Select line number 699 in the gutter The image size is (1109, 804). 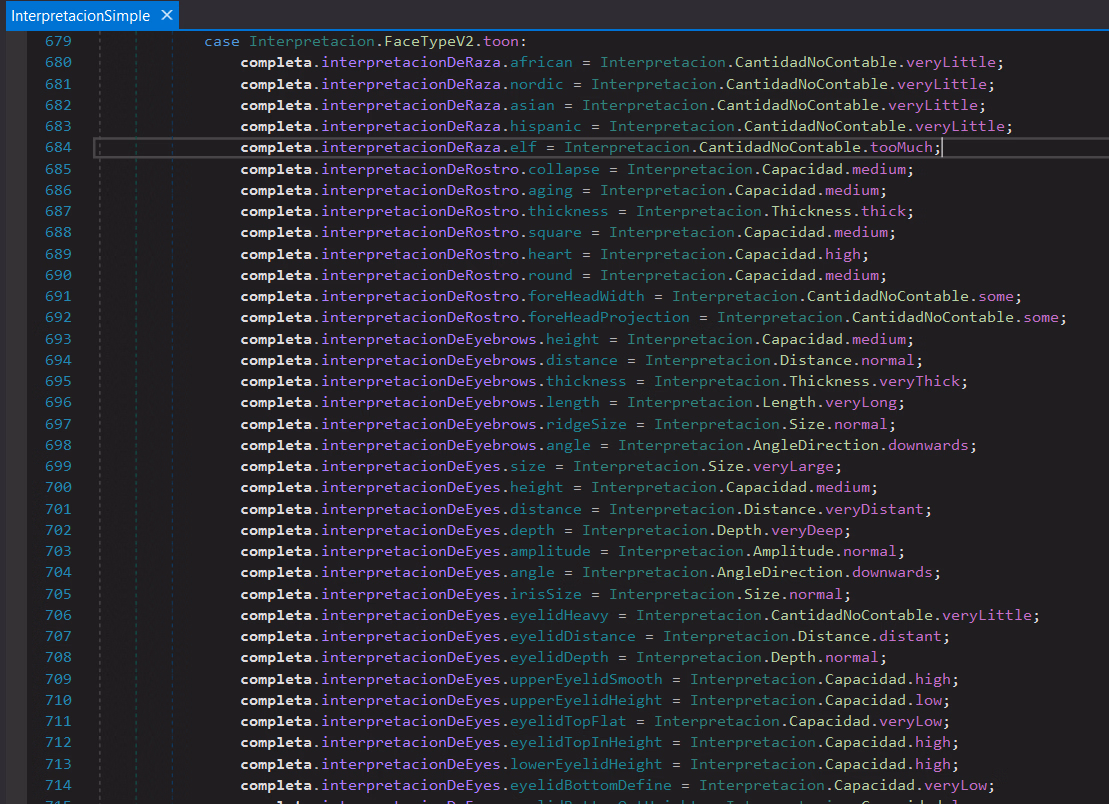click(58, 466)
